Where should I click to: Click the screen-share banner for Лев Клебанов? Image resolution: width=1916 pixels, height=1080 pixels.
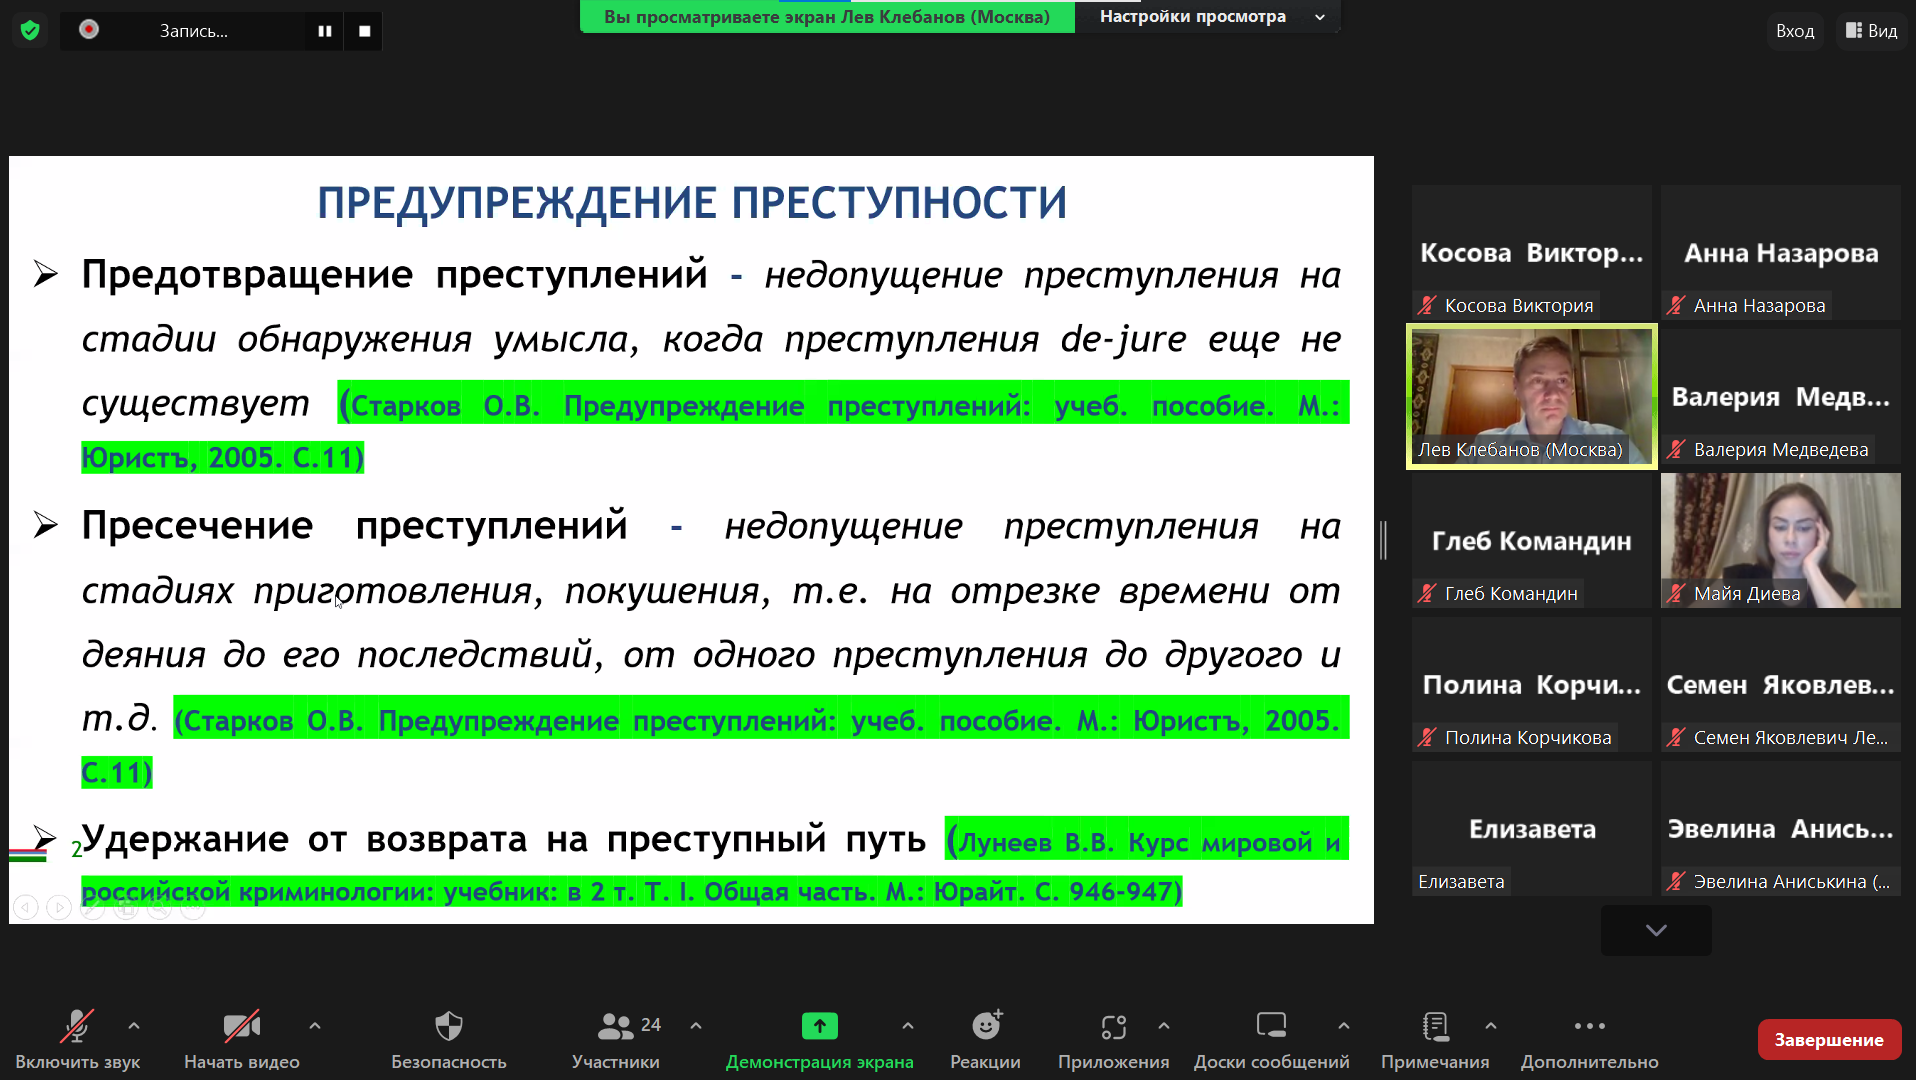827,16
